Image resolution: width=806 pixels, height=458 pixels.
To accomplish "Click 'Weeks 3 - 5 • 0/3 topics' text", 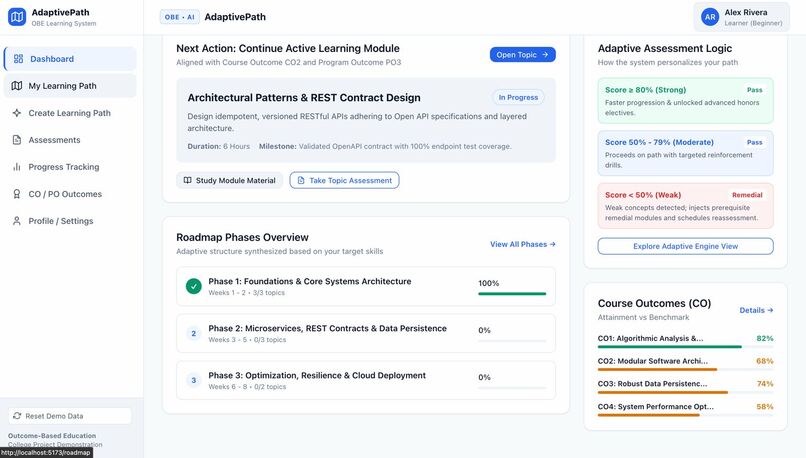I will click(247, 340).
